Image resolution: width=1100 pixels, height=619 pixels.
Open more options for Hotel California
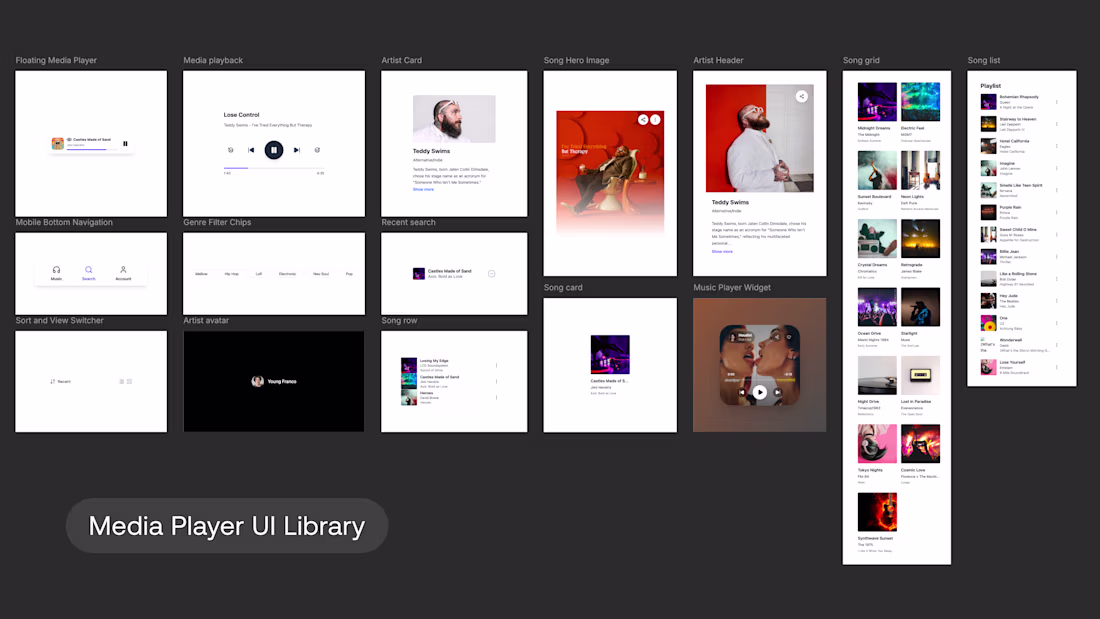1057,146
